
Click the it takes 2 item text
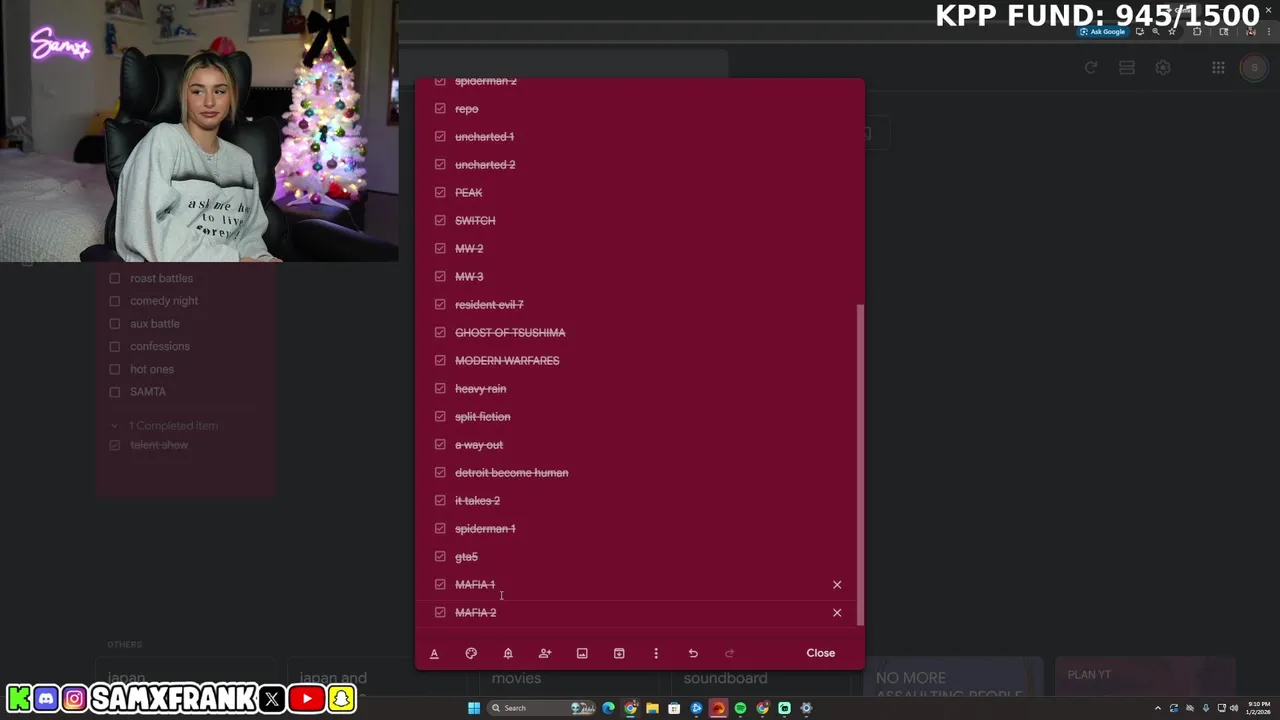point(477,500)
